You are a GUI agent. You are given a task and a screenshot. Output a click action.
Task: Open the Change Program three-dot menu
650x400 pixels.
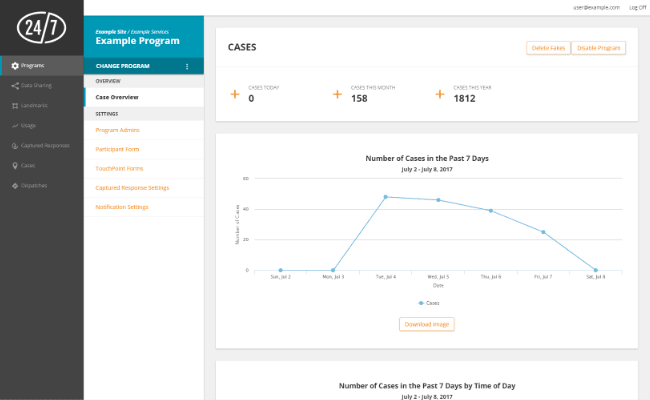[187, 66]
